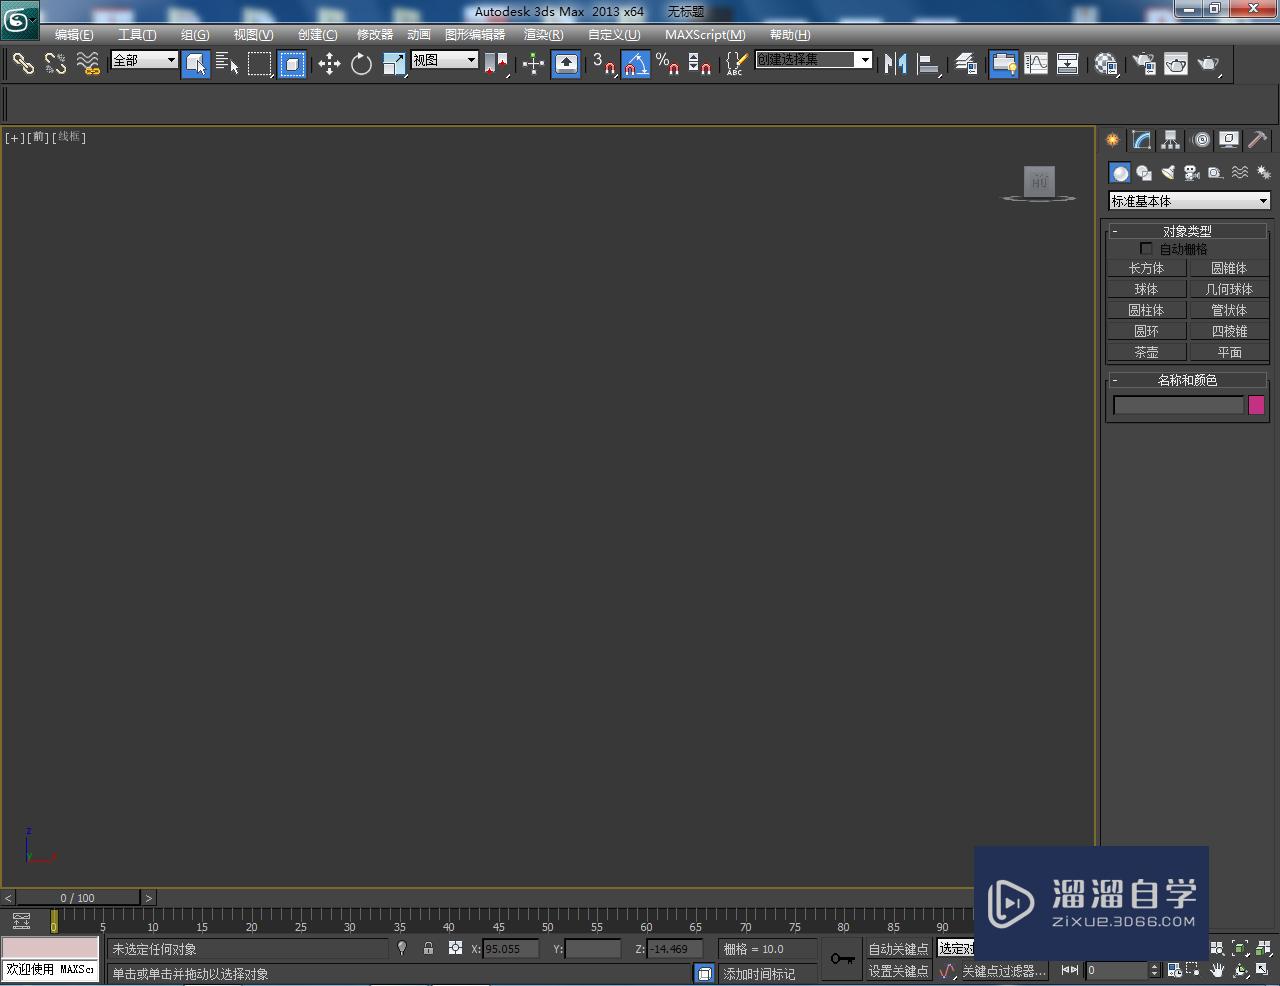This screenshot has width=1280, height=986.
Task: Open the 渲染(R) menu
Action: (543, 34)
